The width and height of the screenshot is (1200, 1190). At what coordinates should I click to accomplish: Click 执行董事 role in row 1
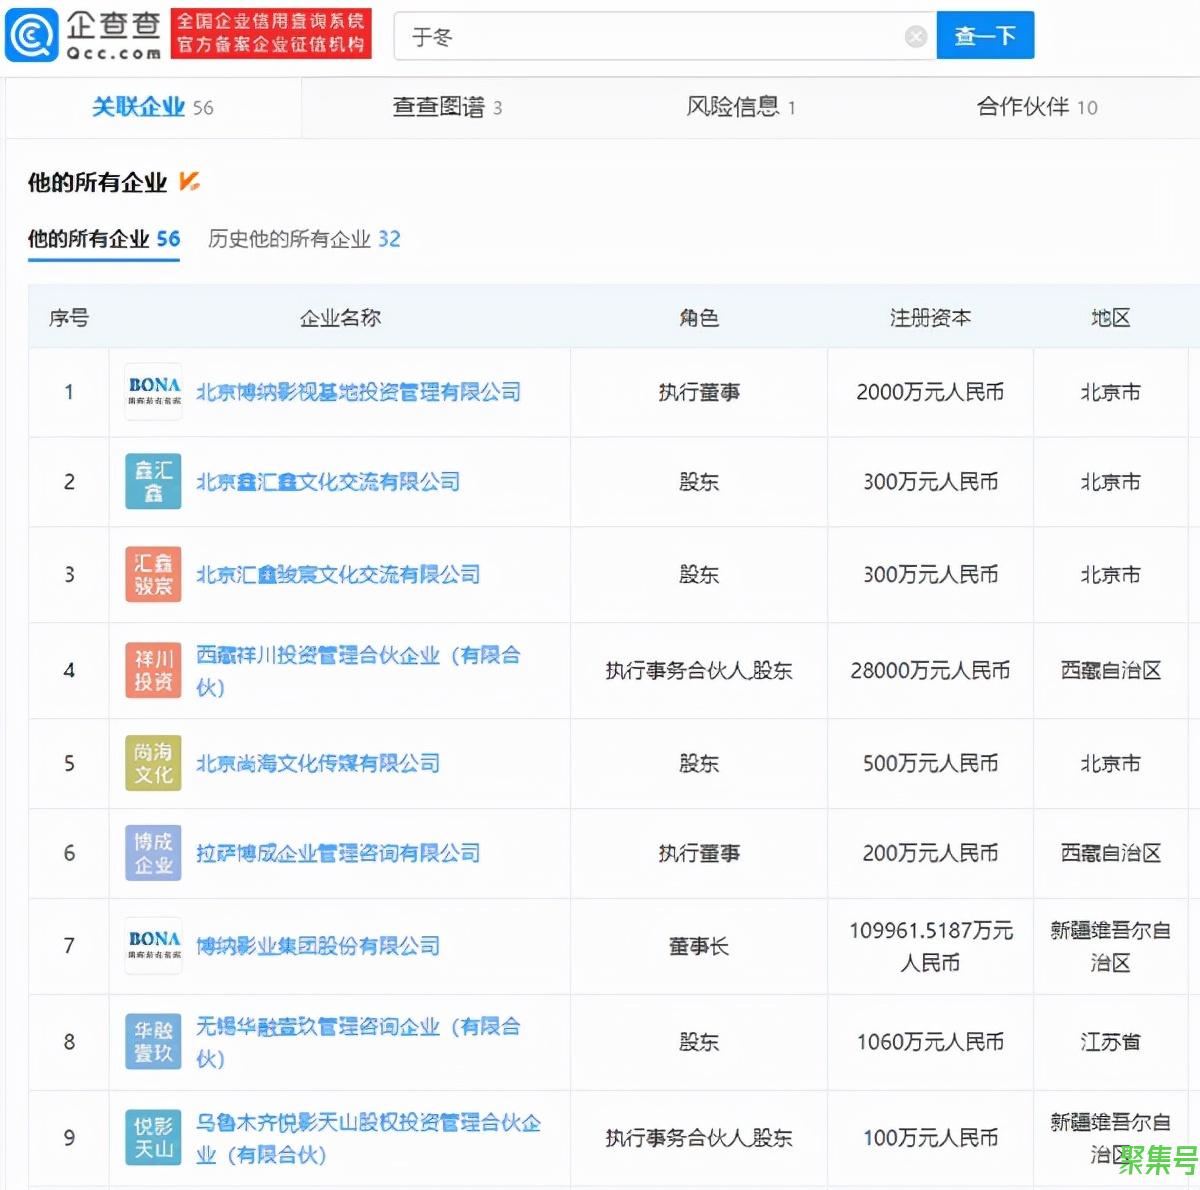pos(699,392)
